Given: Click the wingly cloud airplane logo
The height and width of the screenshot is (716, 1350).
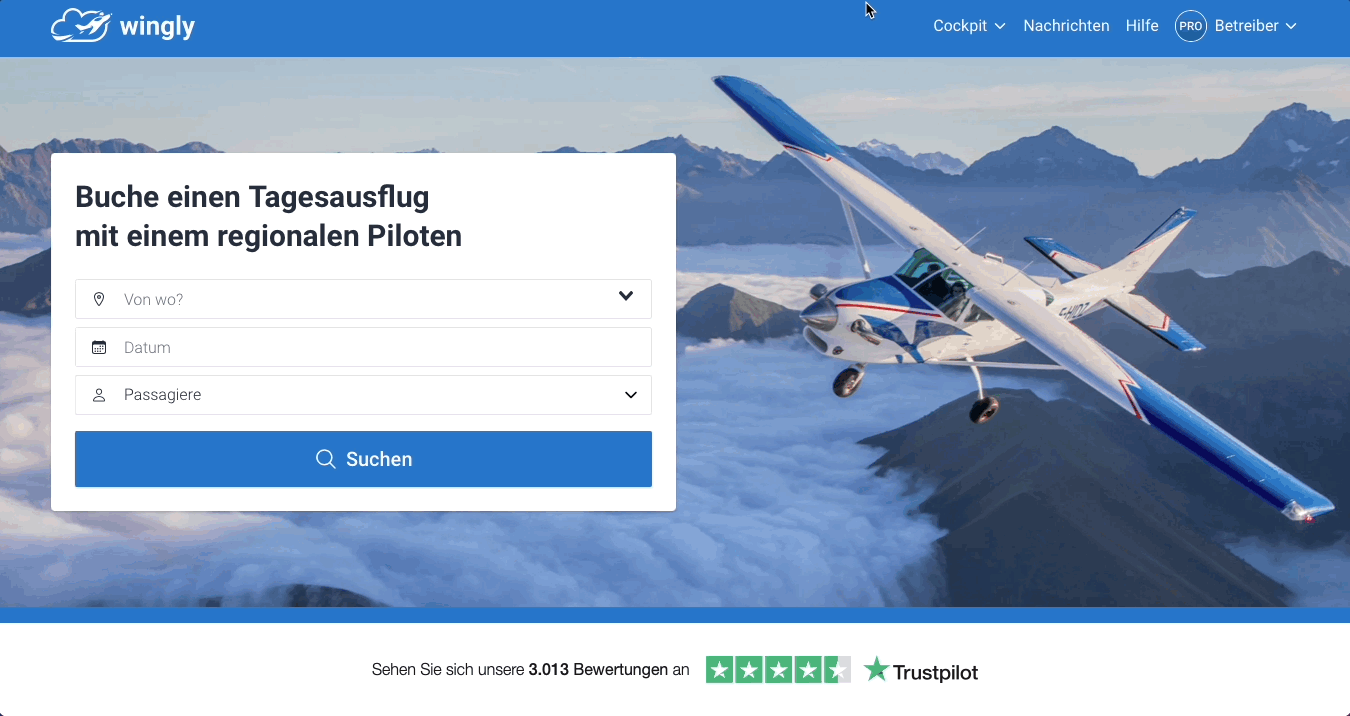Looking at the screenshot, I should [80, 26].
